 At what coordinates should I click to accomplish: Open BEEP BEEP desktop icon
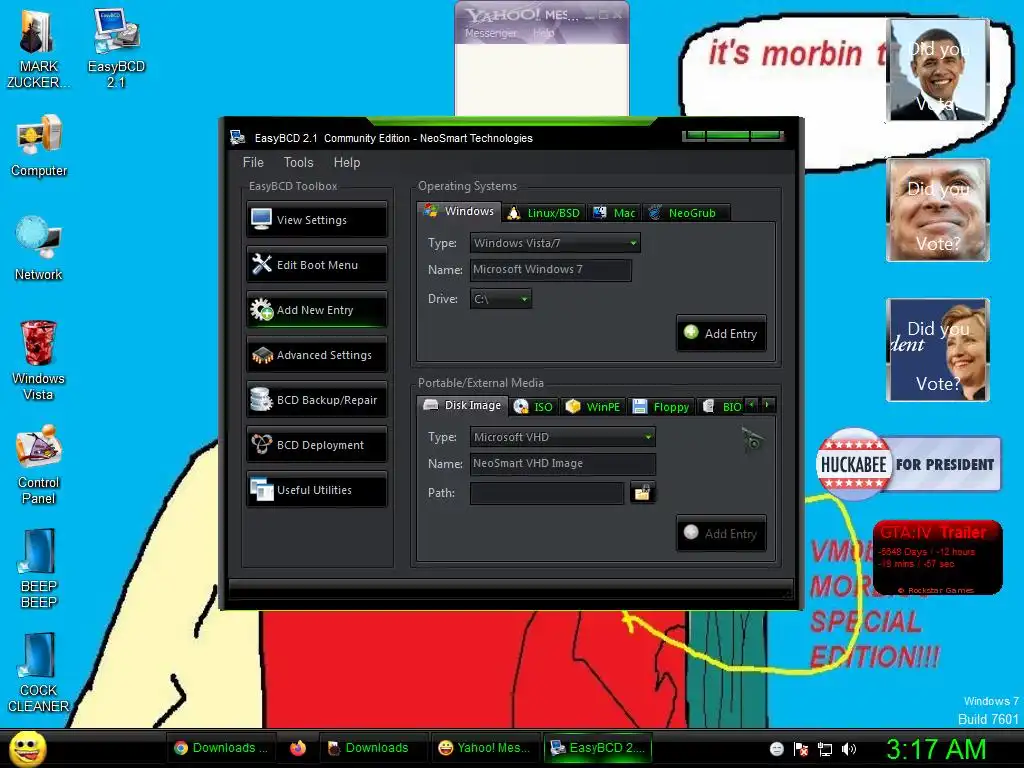[39, 569]
